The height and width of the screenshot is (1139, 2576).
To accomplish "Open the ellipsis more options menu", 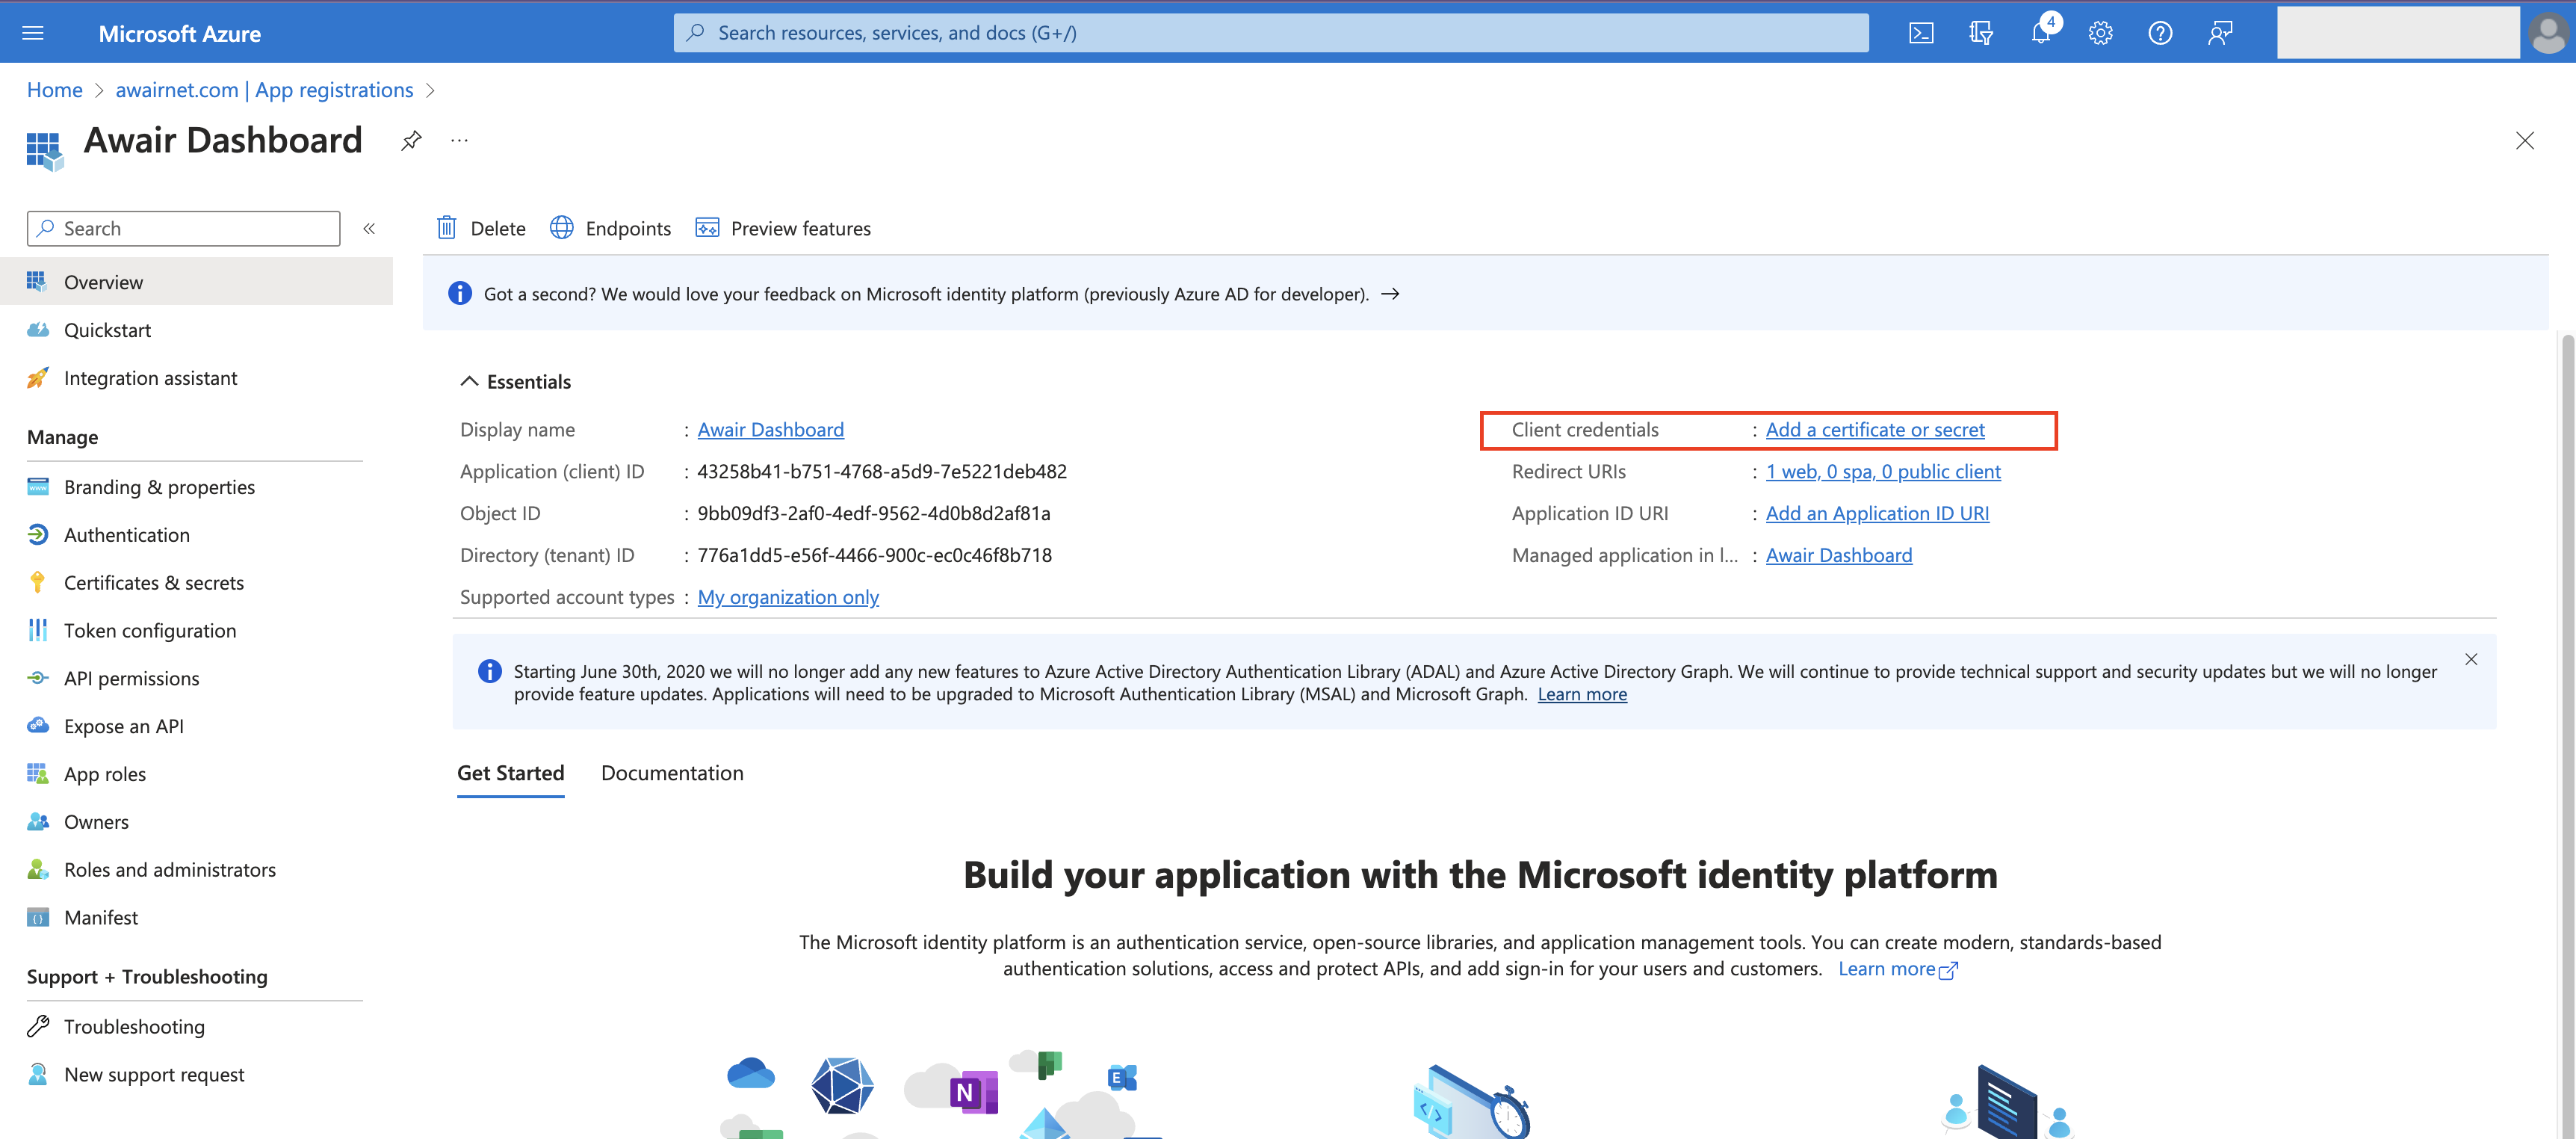I will click(x=459, y=140).
